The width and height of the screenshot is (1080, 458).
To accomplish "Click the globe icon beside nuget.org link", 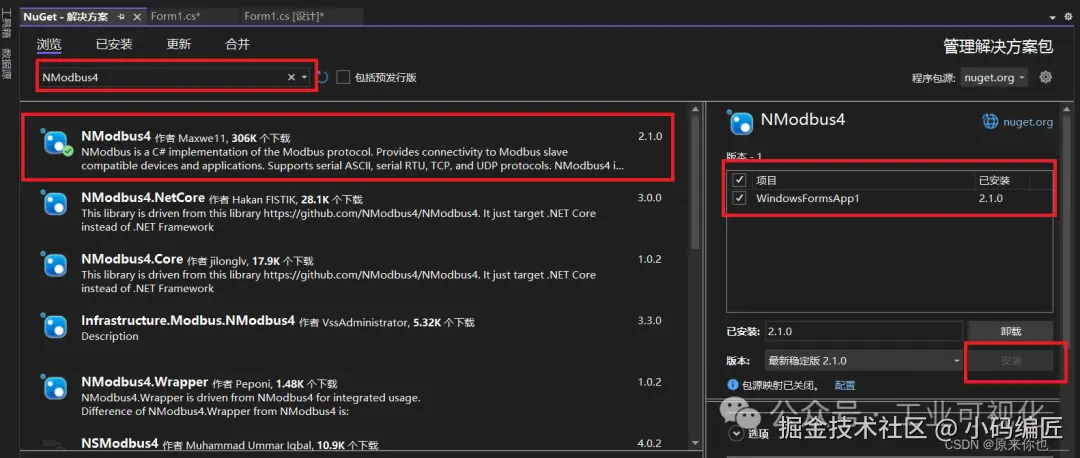I will coord(990,122).
